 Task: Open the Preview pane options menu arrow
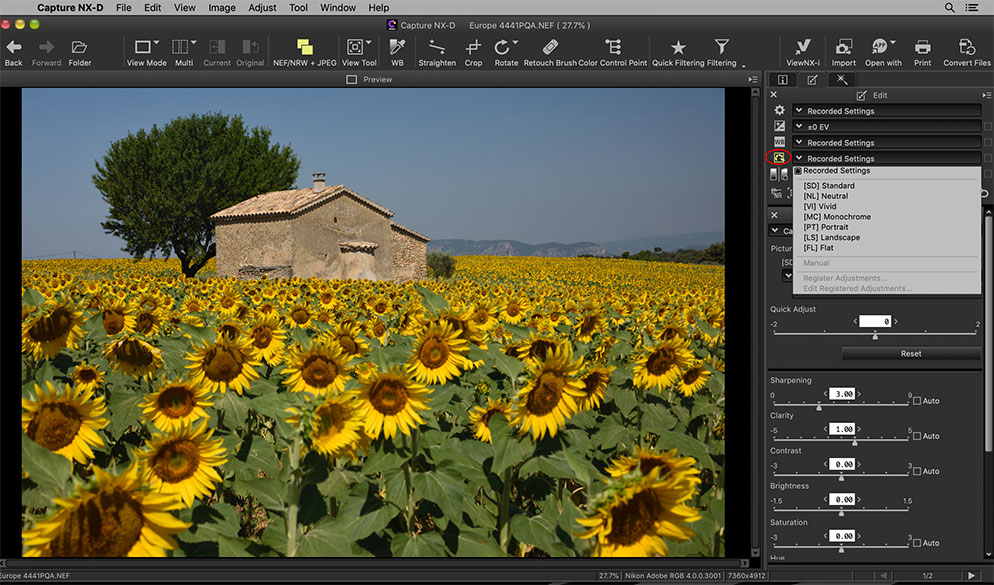[752, 79]
